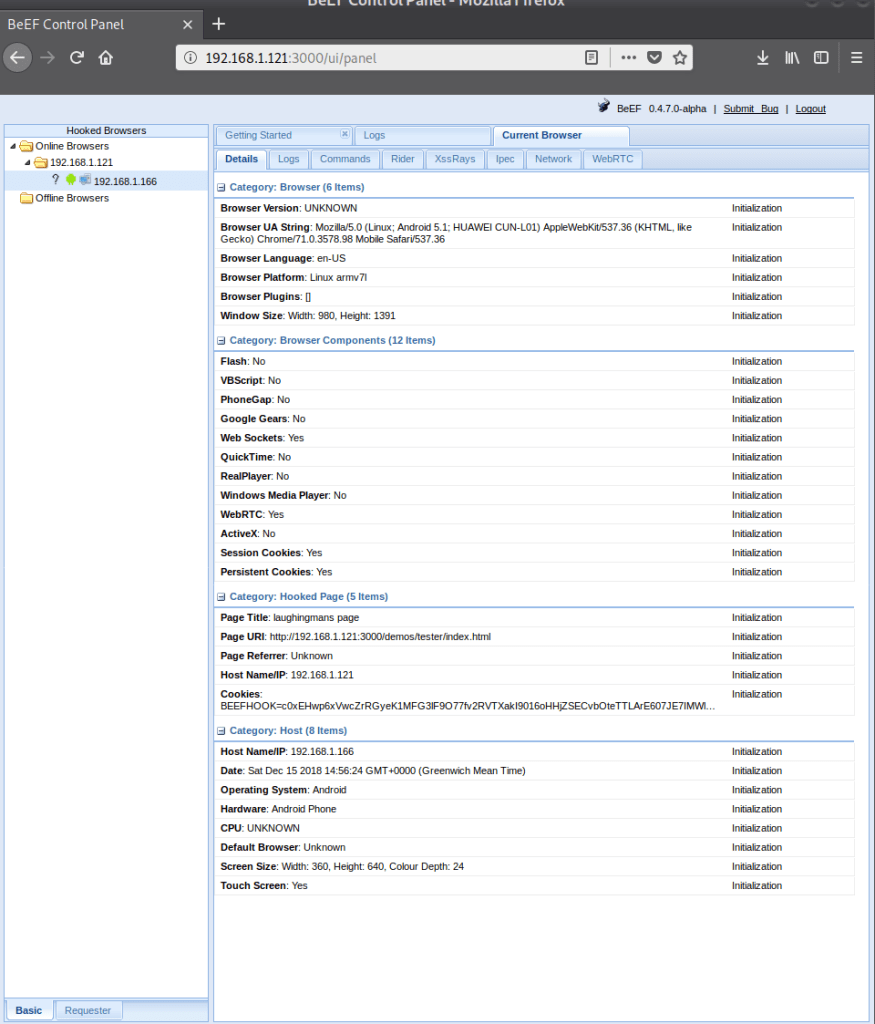Click the Submit Bug link
Viewport: 875px width, 1024px height.
pyautogui.click(x=750, y=109)
